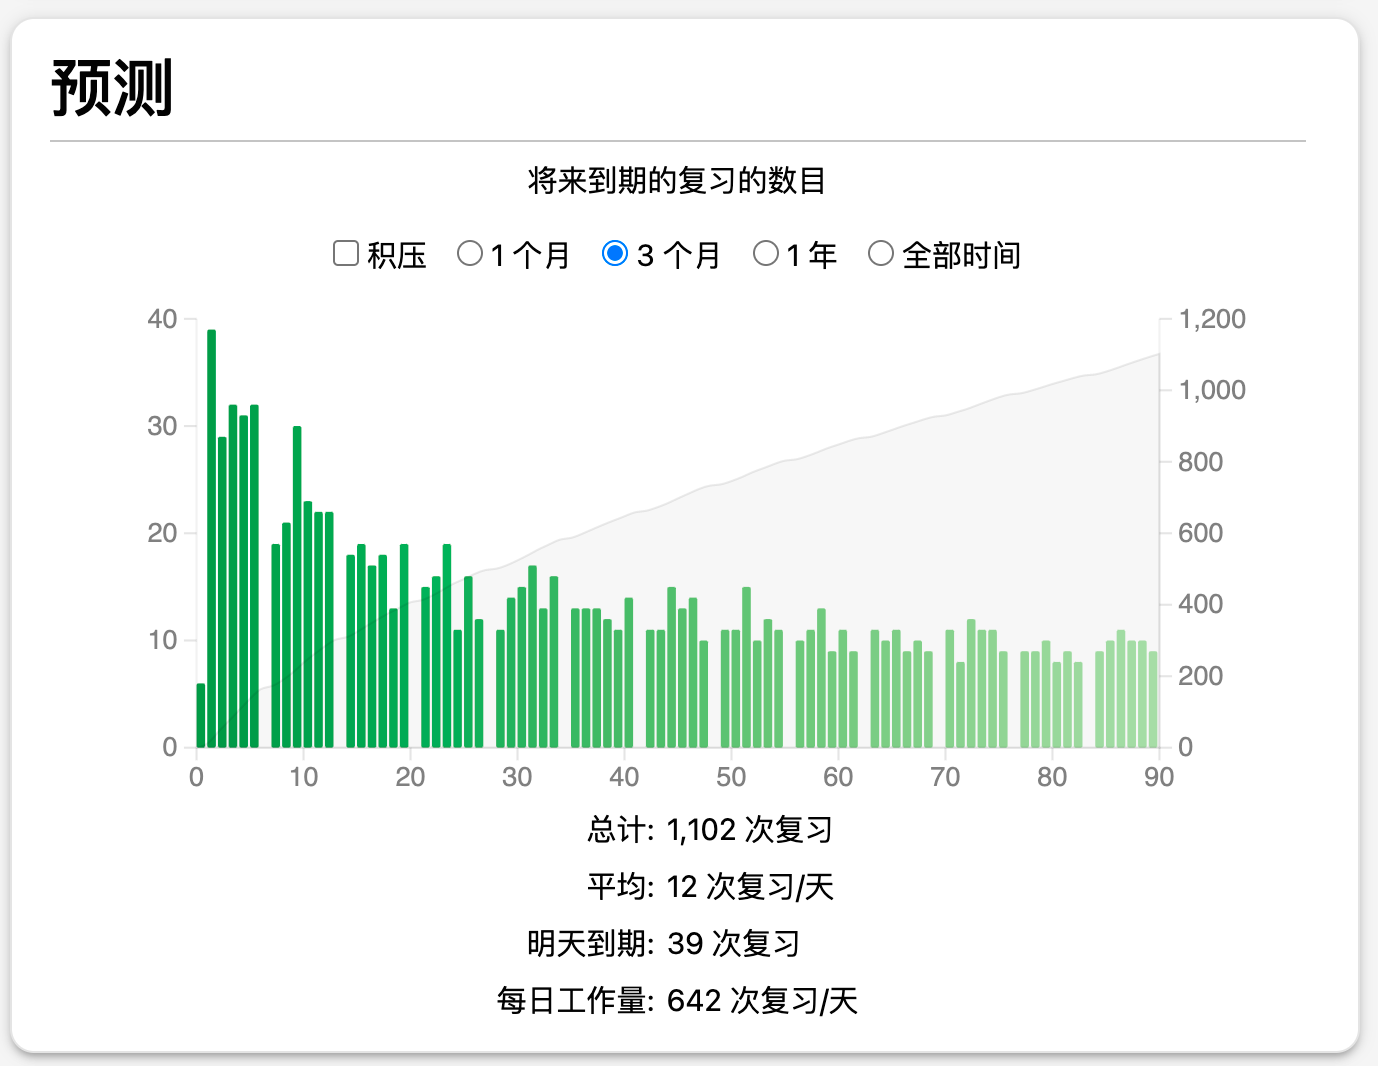Select the 3 个月 radio button
This screenshot has height=1066, width=1378.
(x=615, y=254)
